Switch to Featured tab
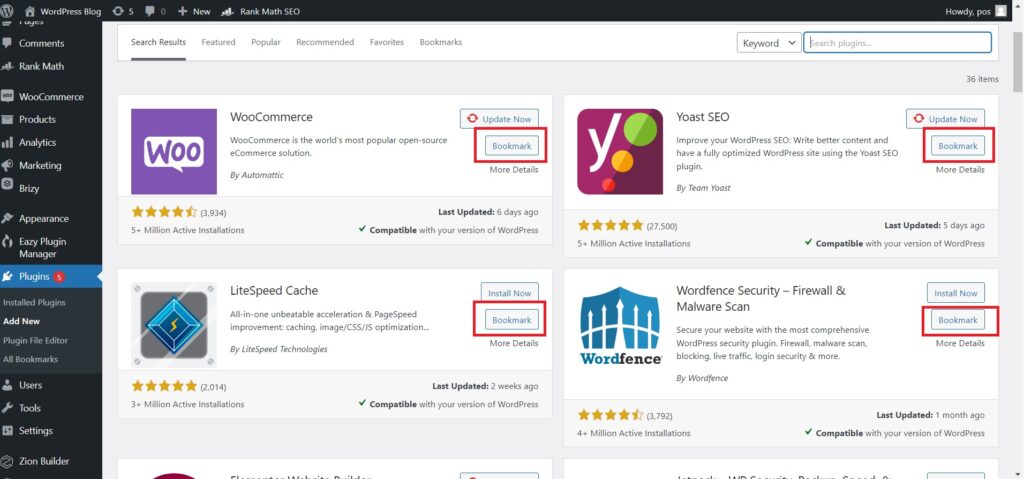The image size is (1024, 479). coord(218,42)
